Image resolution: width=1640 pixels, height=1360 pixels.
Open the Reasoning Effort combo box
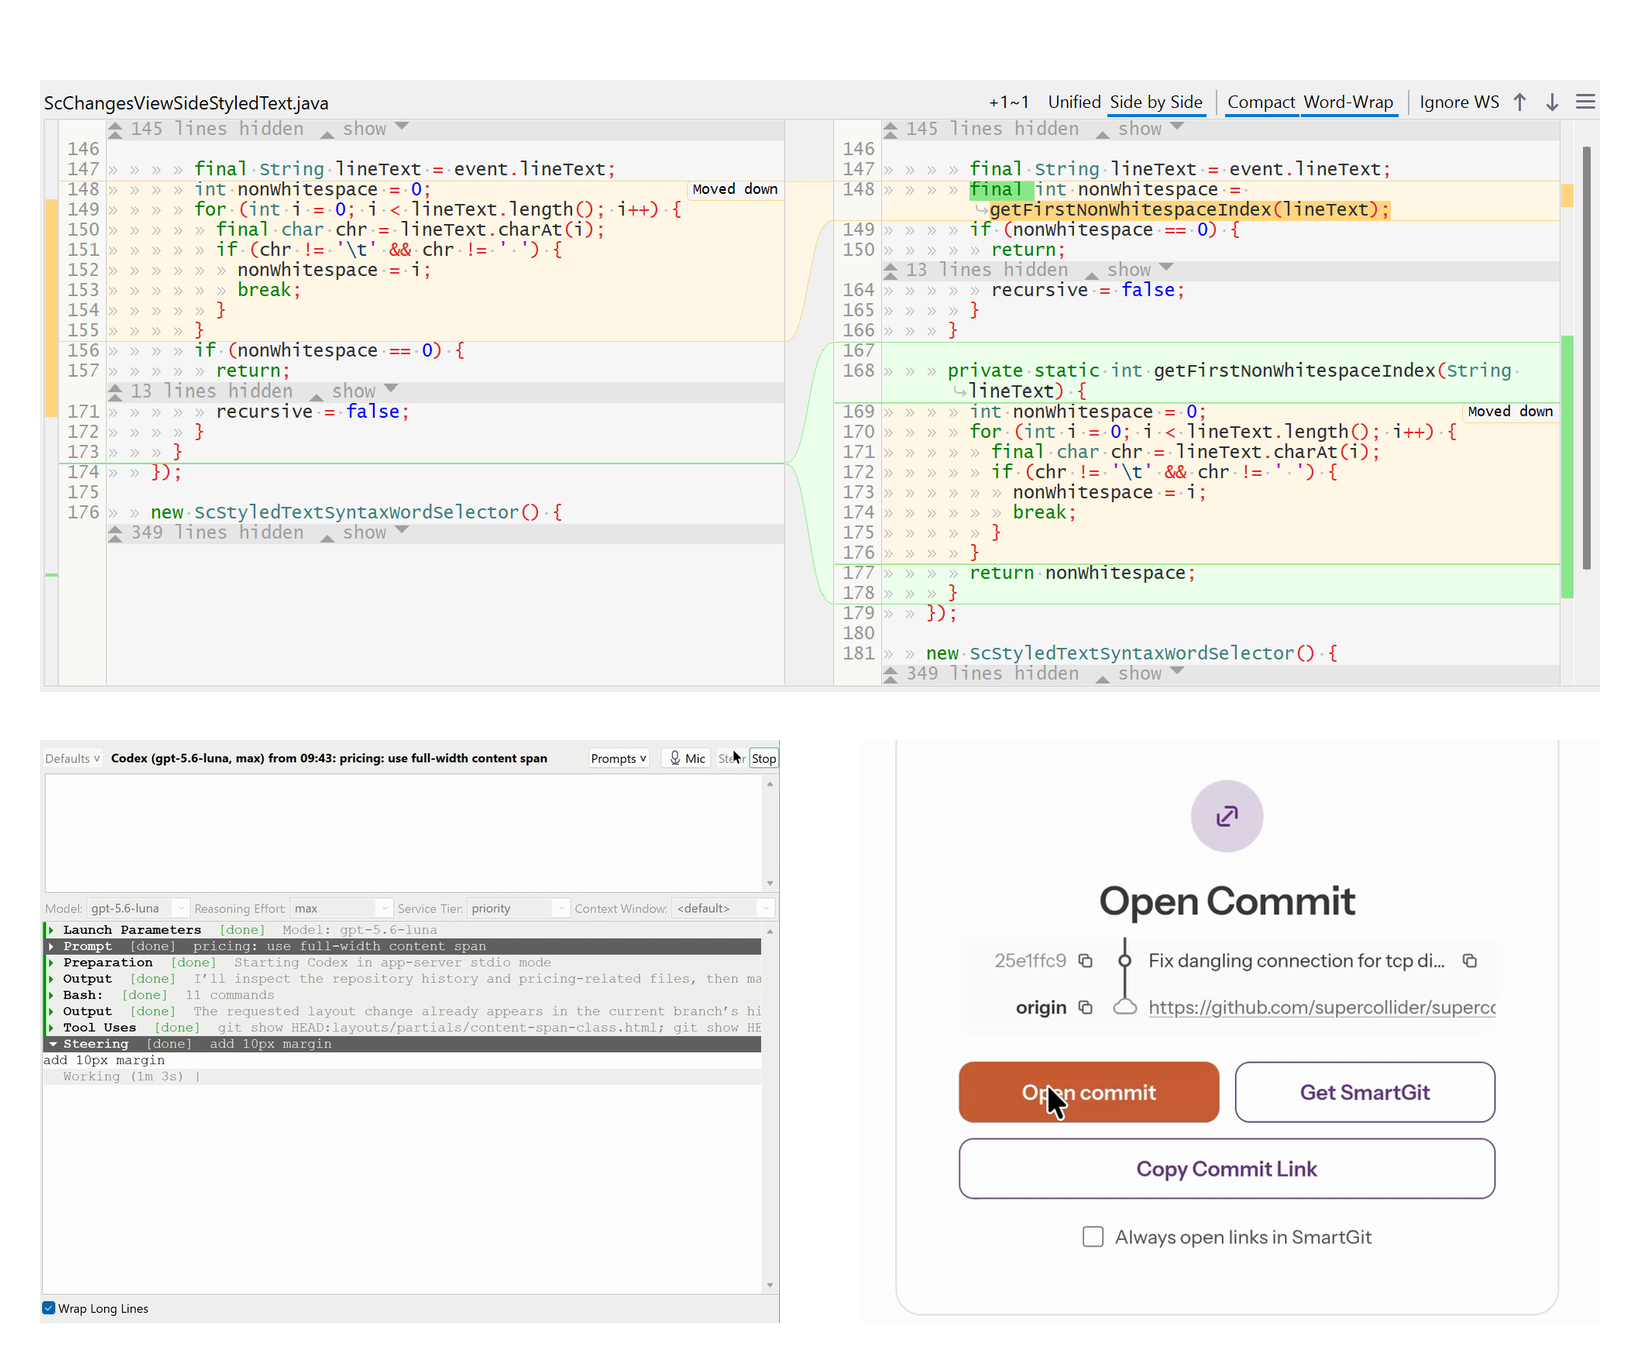click(x=341, y=908)
